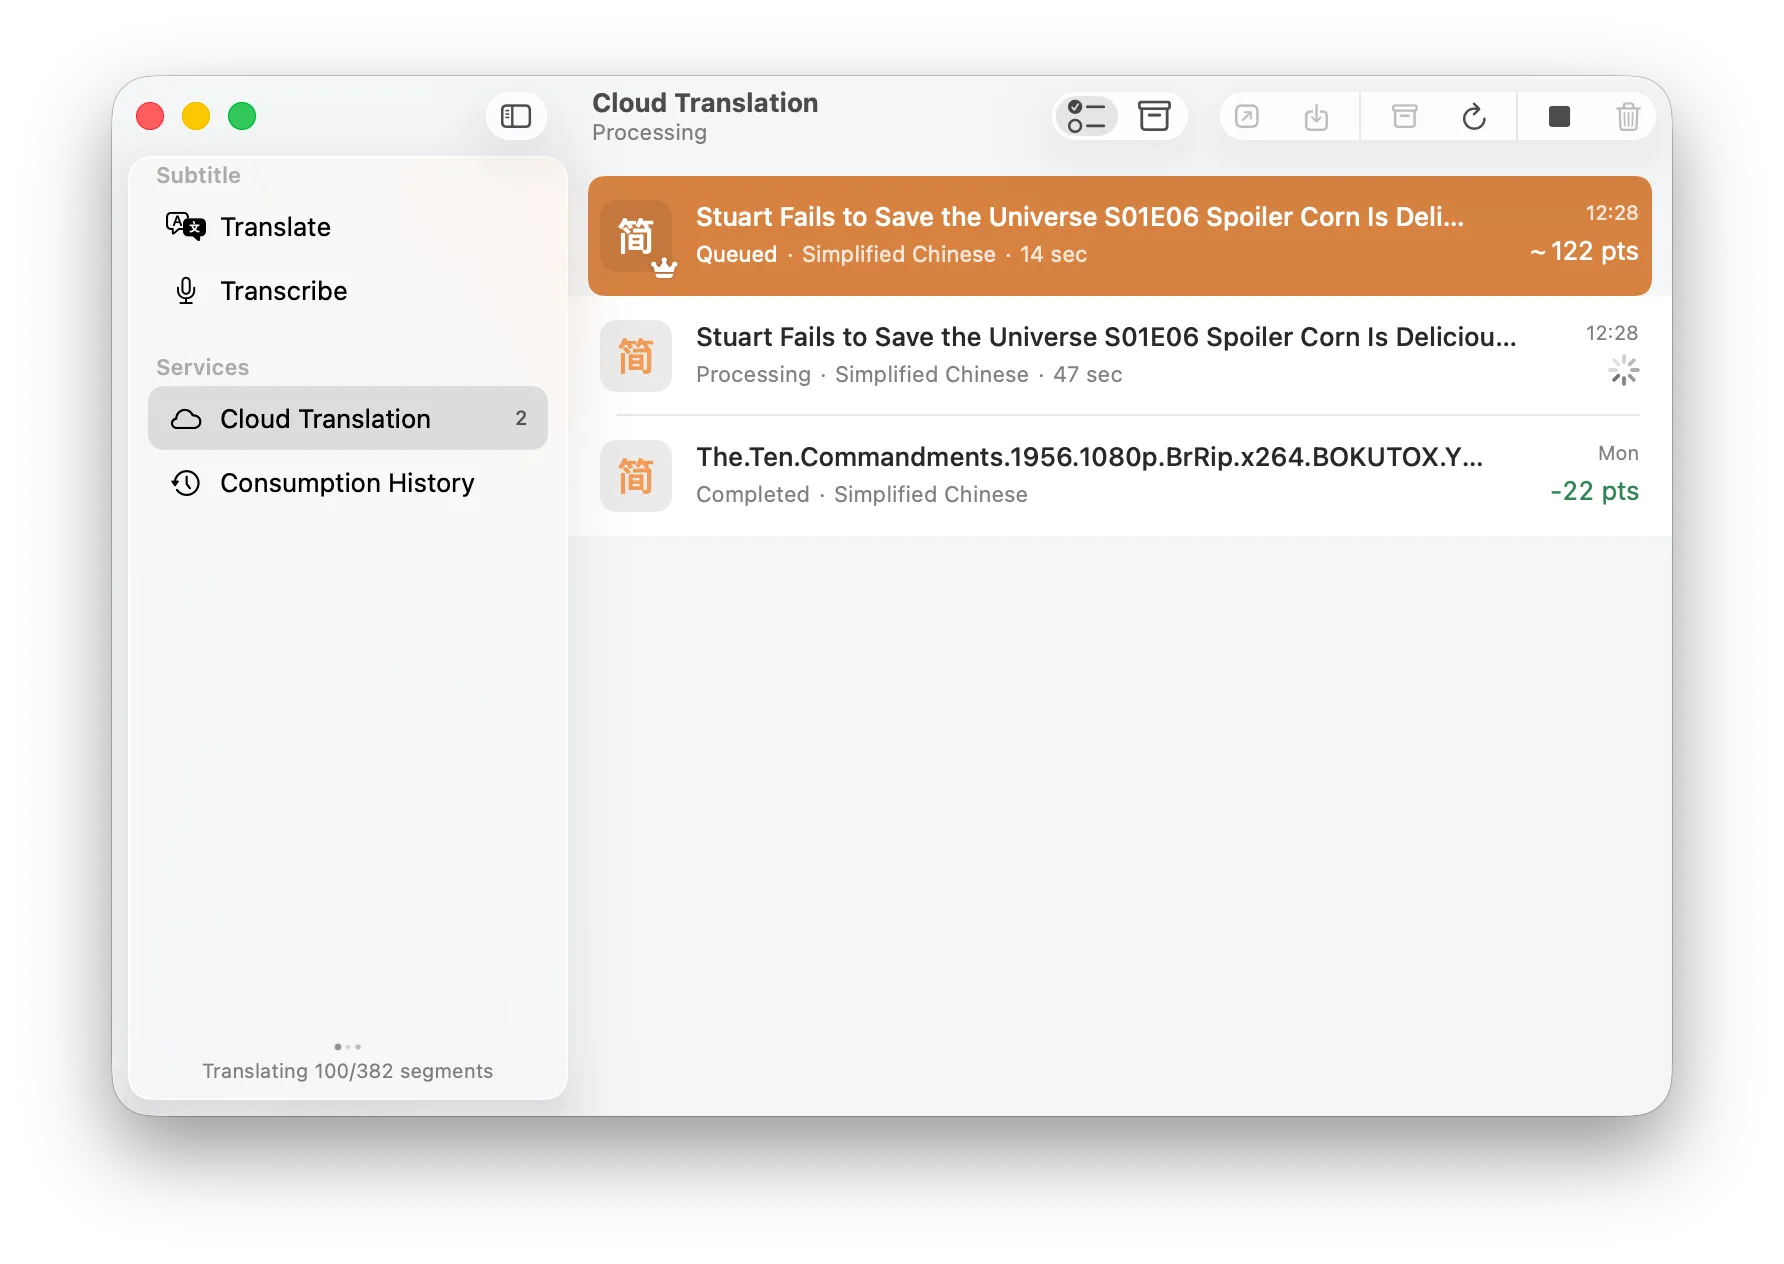The width and height of the screenshot is (1784, 1264).
Task: Click the cloud icon beside Cloud Translation
Action: point(186,419)
